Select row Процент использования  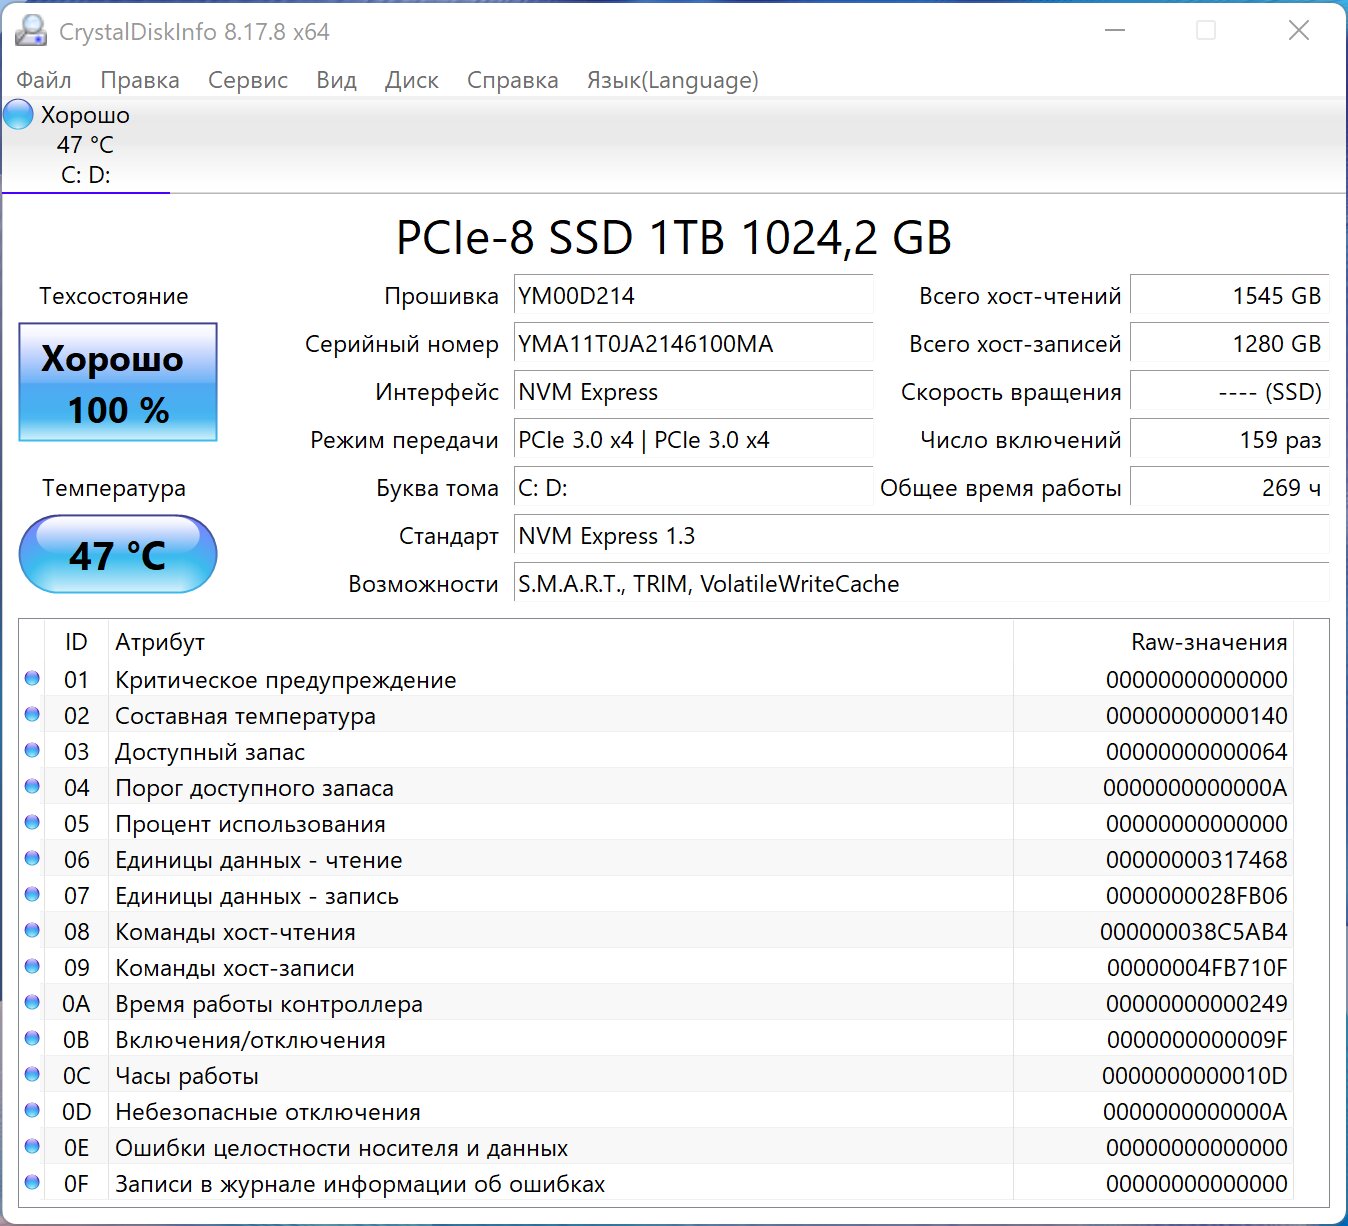pos(656,824)
